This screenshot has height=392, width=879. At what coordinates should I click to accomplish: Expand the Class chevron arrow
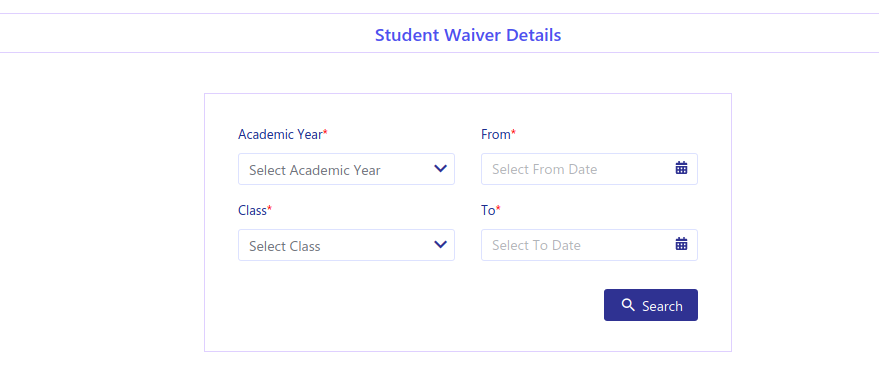tap(441, 245)
